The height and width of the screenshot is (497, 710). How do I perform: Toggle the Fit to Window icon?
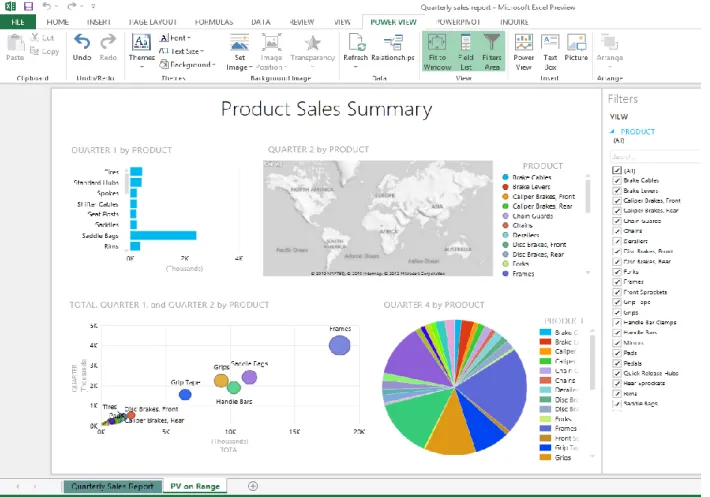pos(437,43)
